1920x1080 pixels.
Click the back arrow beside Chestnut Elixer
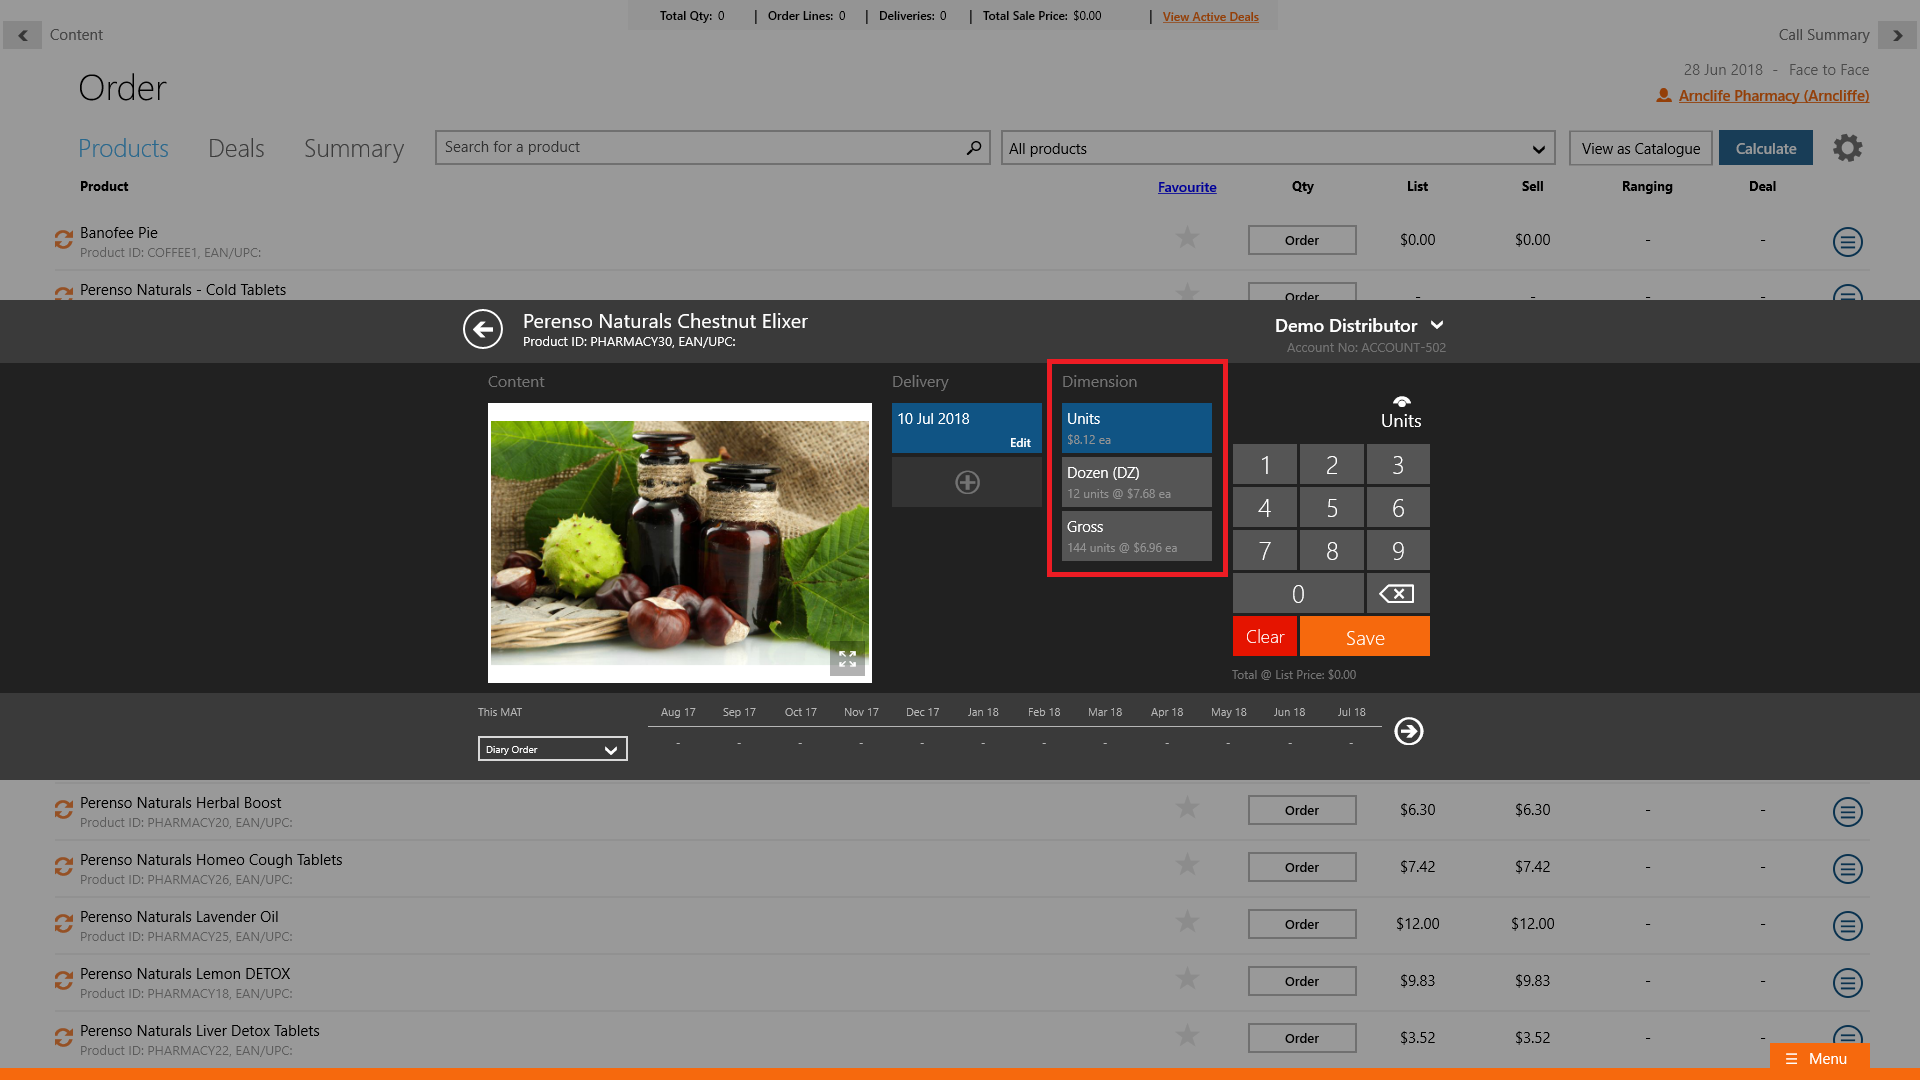coord(483,329)
